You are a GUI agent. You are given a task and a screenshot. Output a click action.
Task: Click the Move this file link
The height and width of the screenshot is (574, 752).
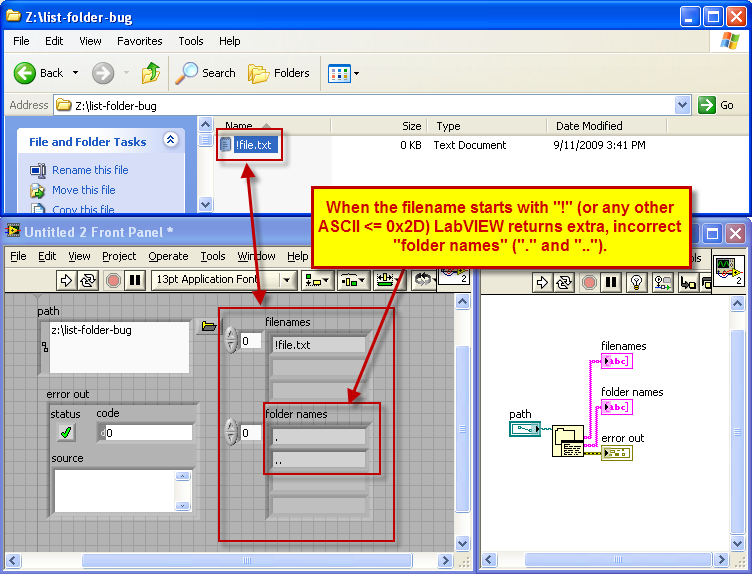click(84, 190)
